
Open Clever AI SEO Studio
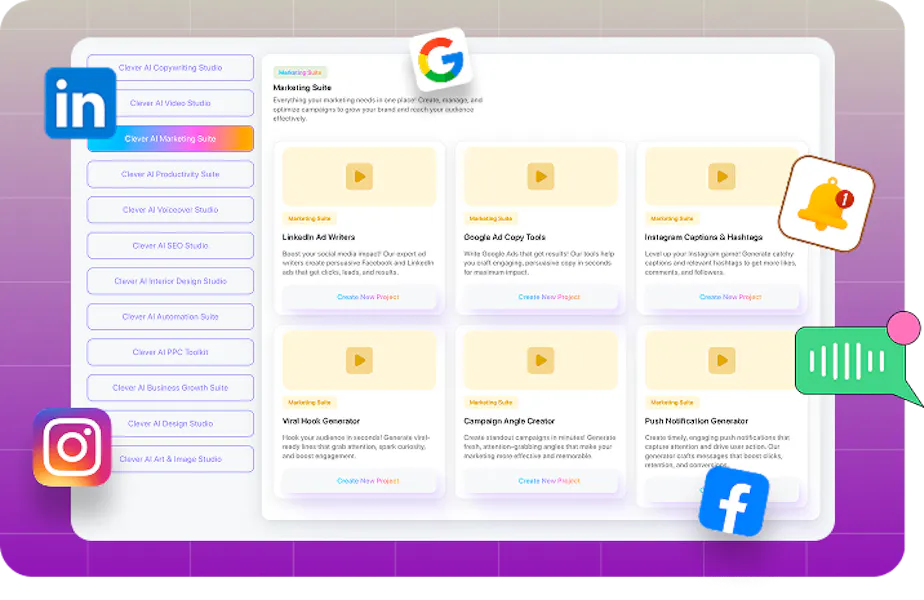coord(170,245)
